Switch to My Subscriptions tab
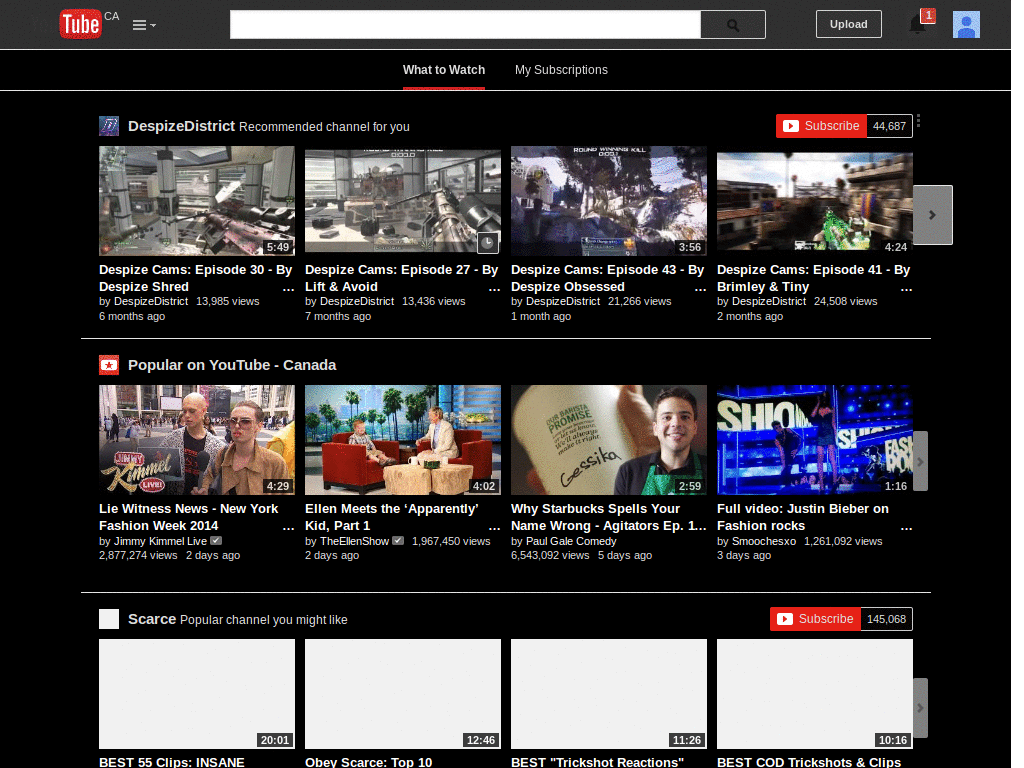Viewport: 1024px width, 768px height. point(561,70)
